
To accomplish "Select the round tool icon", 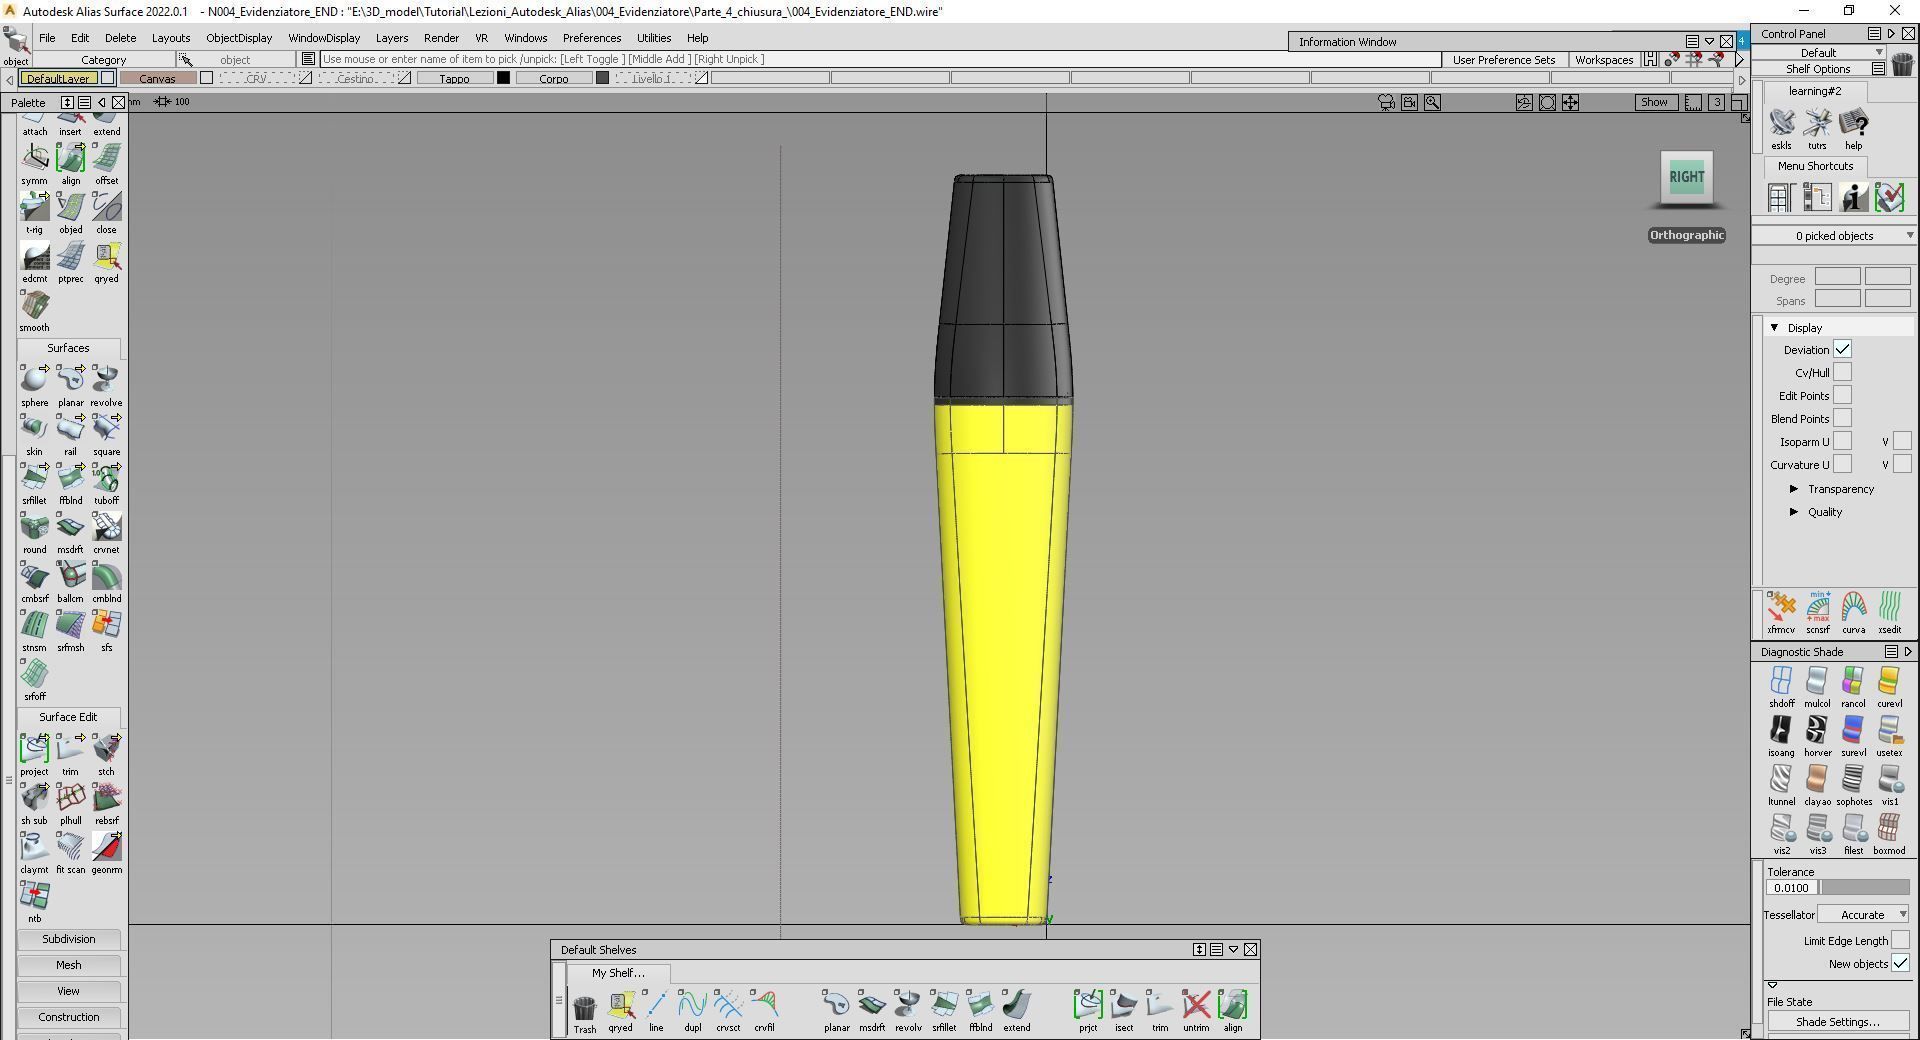I will (x=34, y=526).
